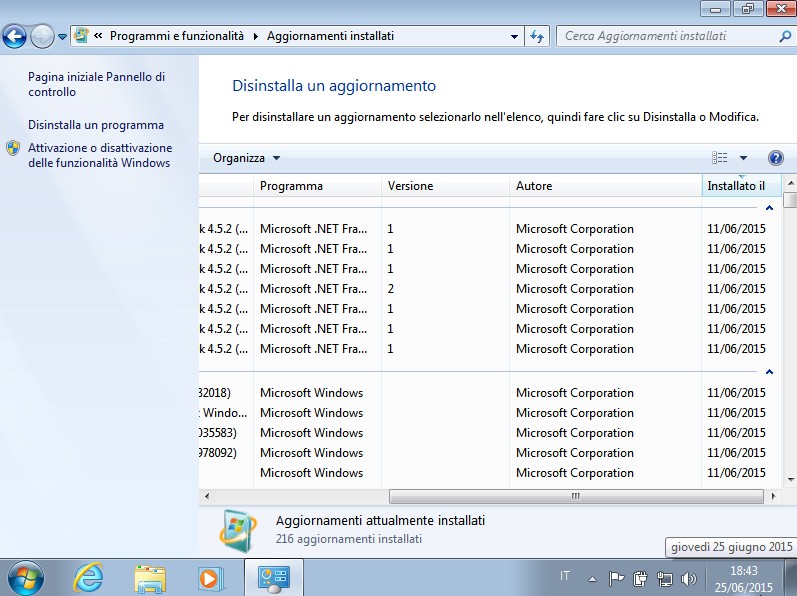Image resolution: width=797 pixels, height=596 pixels.
Task: Sort by the Versione column header
Action: (445, 186)
